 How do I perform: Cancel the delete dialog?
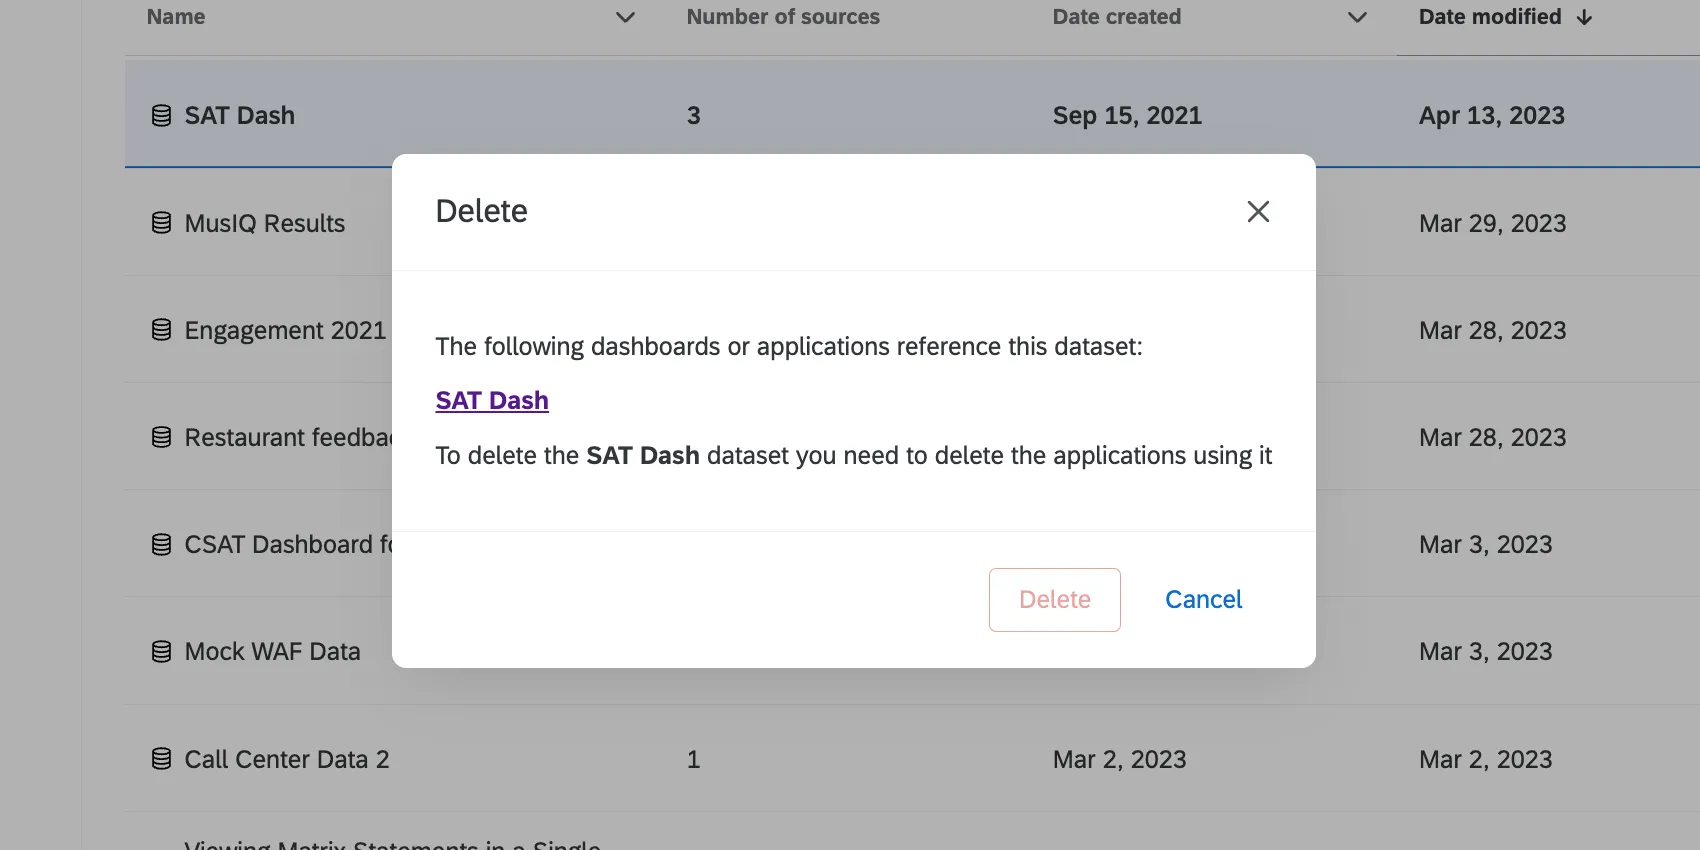pos(1203,599)
